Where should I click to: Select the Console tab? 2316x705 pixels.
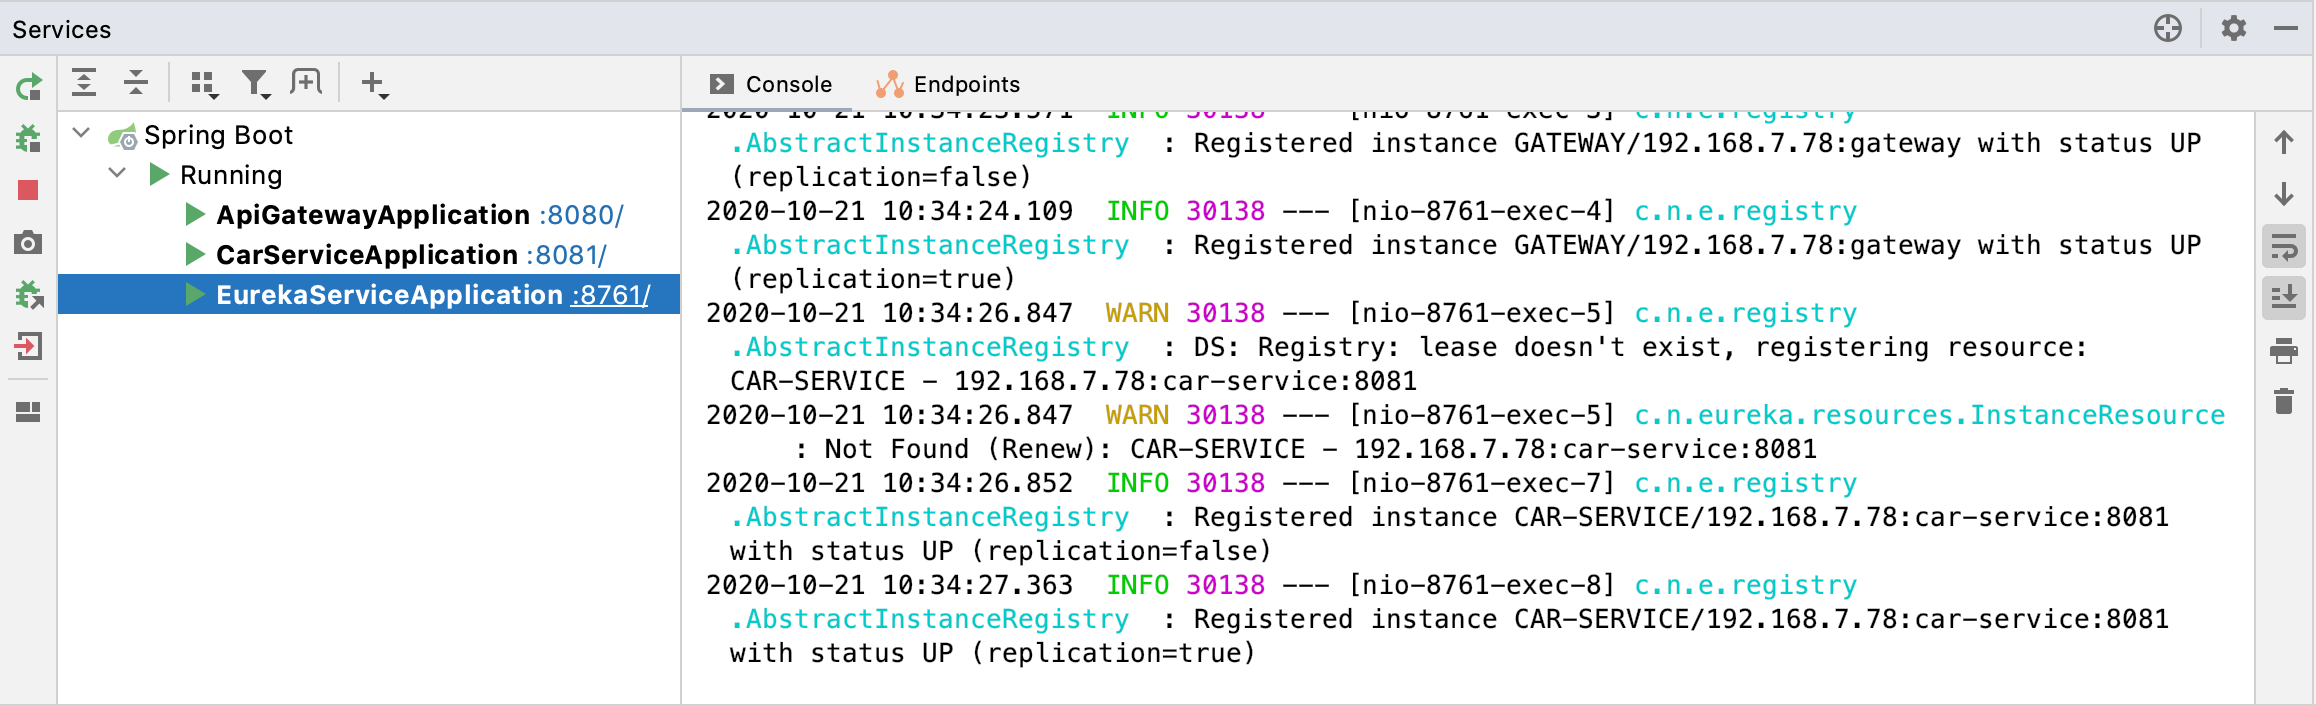(x=770, y=84)
